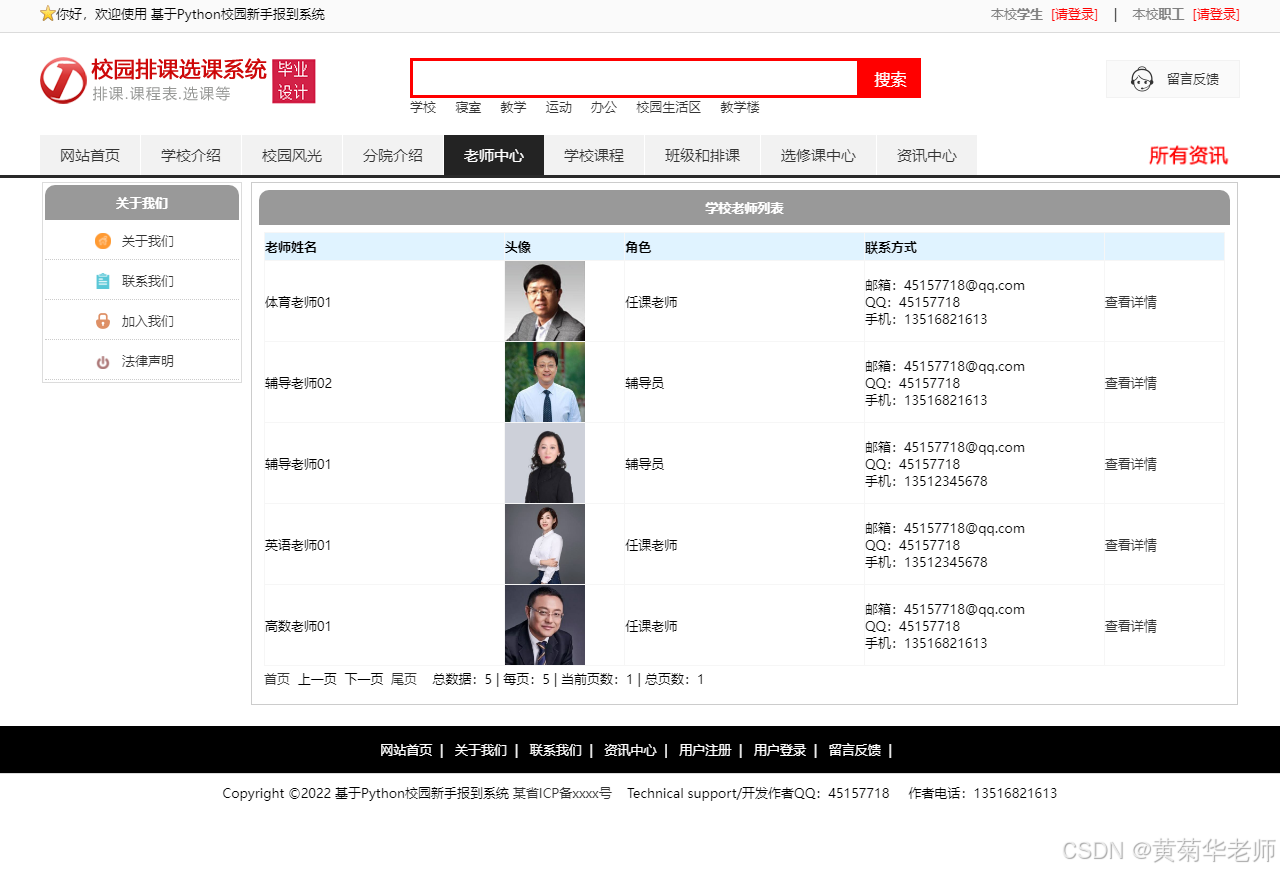
Task: Click inside the search input field
Action: pyautogui.click(x=634, y=78)
